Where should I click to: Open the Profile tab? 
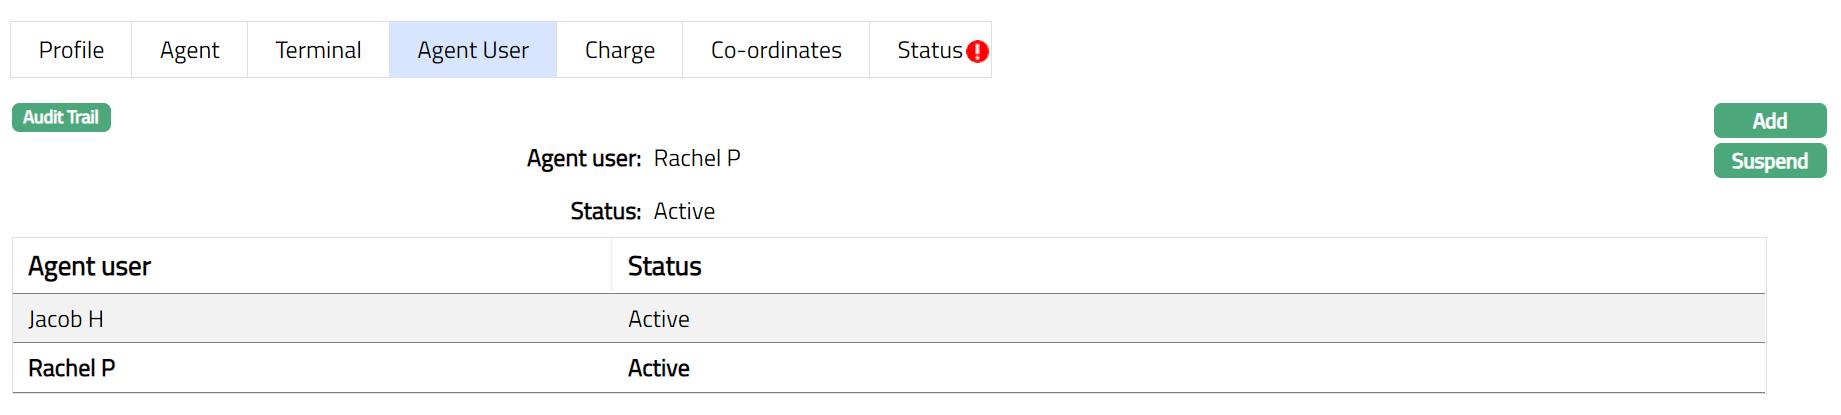71,50
